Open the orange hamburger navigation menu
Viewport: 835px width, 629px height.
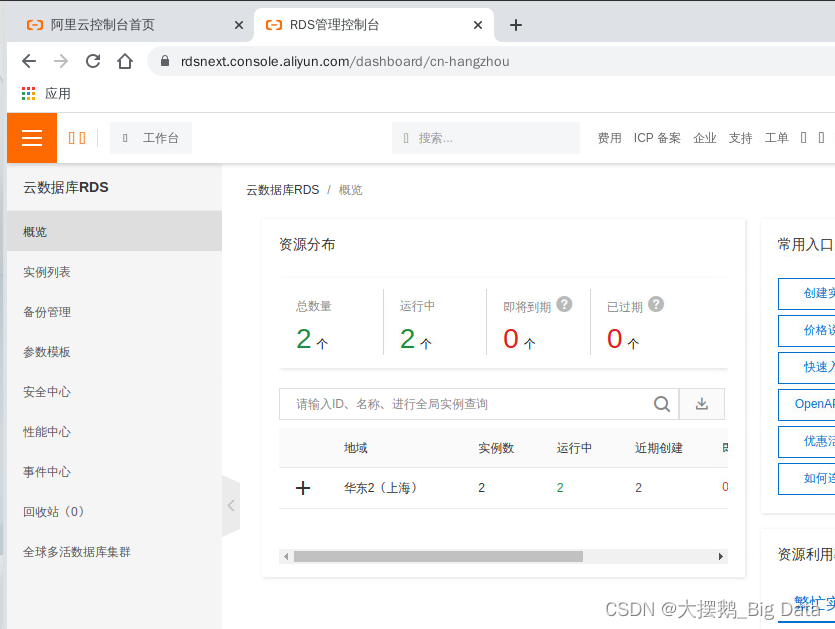[x=32, y=137]
